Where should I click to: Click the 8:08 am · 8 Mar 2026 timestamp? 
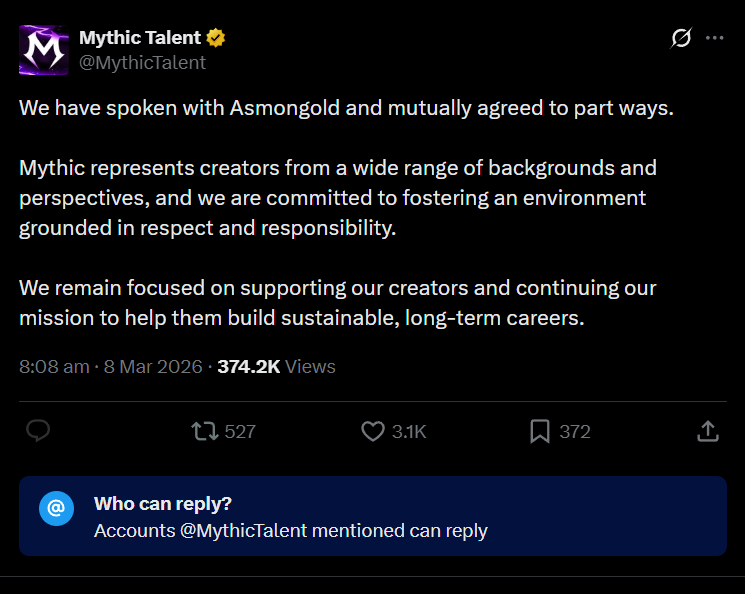tap(111, 366)
